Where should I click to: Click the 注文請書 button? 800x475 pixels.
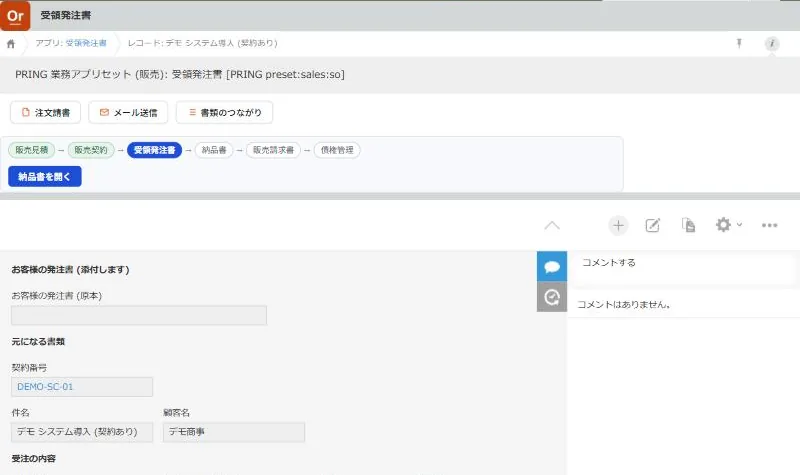pyautogui.click(x=45, y=112)
